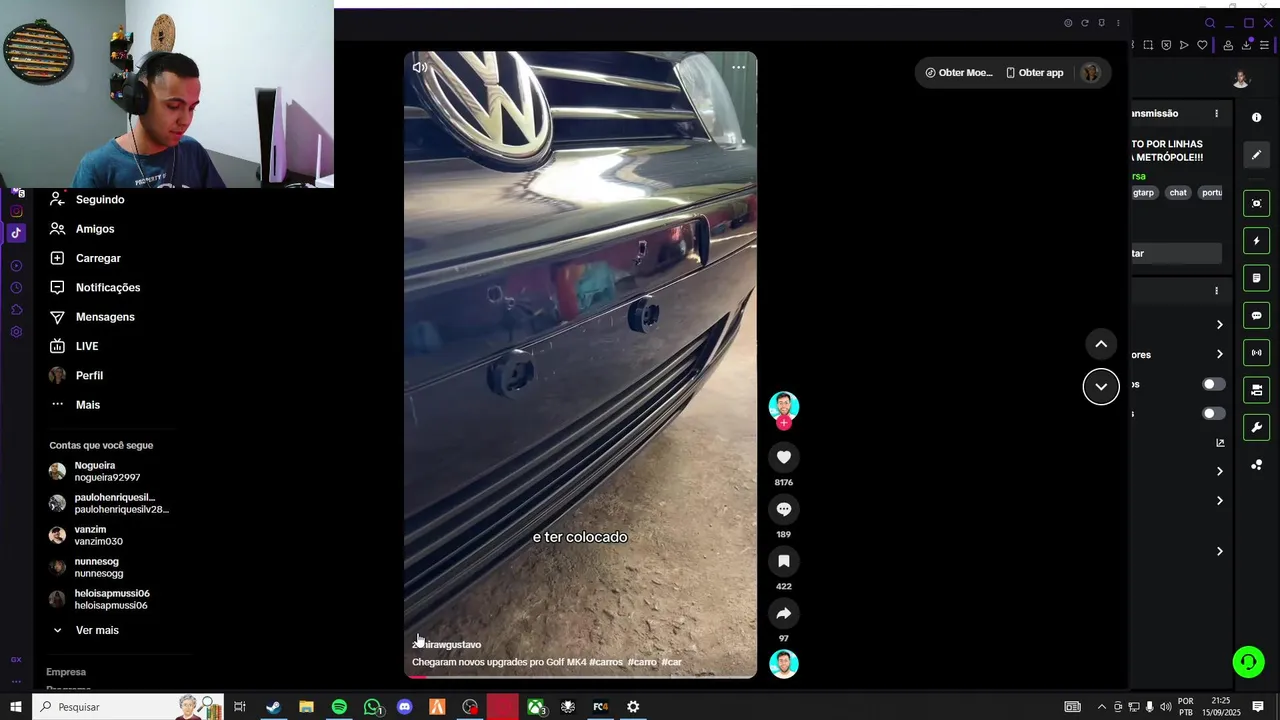
Task: Open the sound disc thumbnail below share
Action: [x=784, y=664]
